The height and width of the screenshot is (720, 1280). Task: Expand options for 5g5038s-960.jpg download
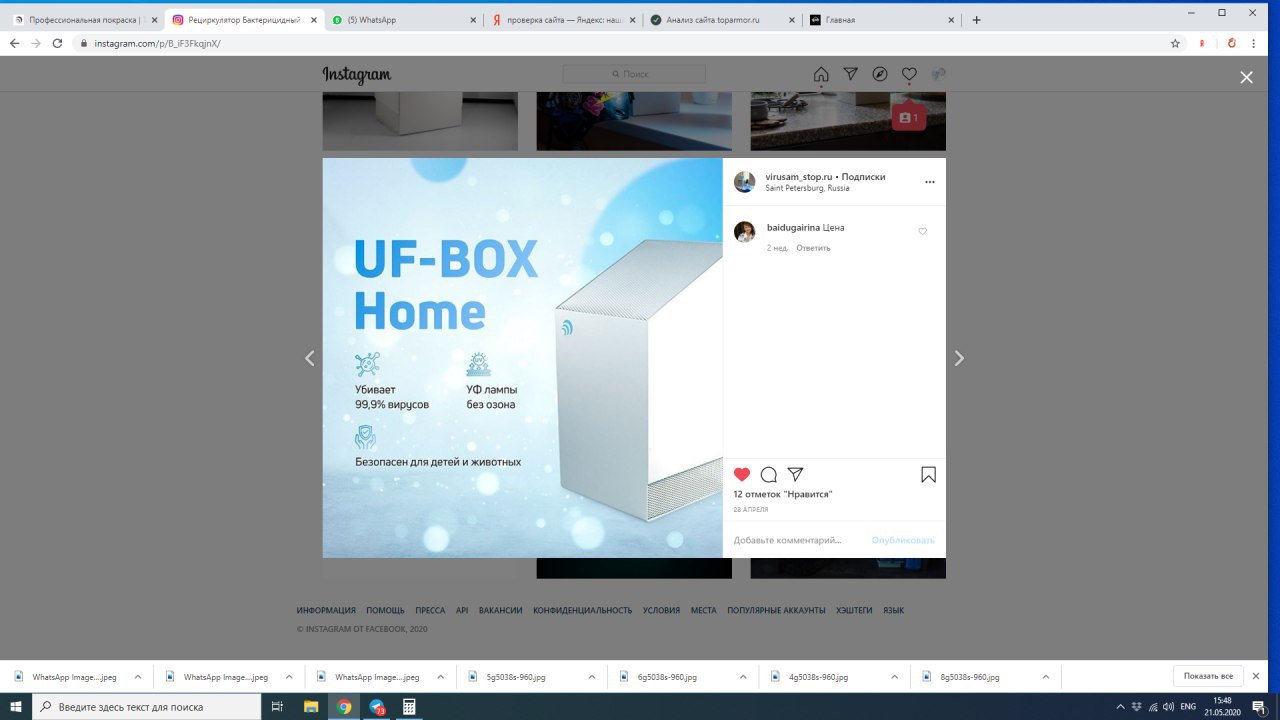[x=592, y=677]
